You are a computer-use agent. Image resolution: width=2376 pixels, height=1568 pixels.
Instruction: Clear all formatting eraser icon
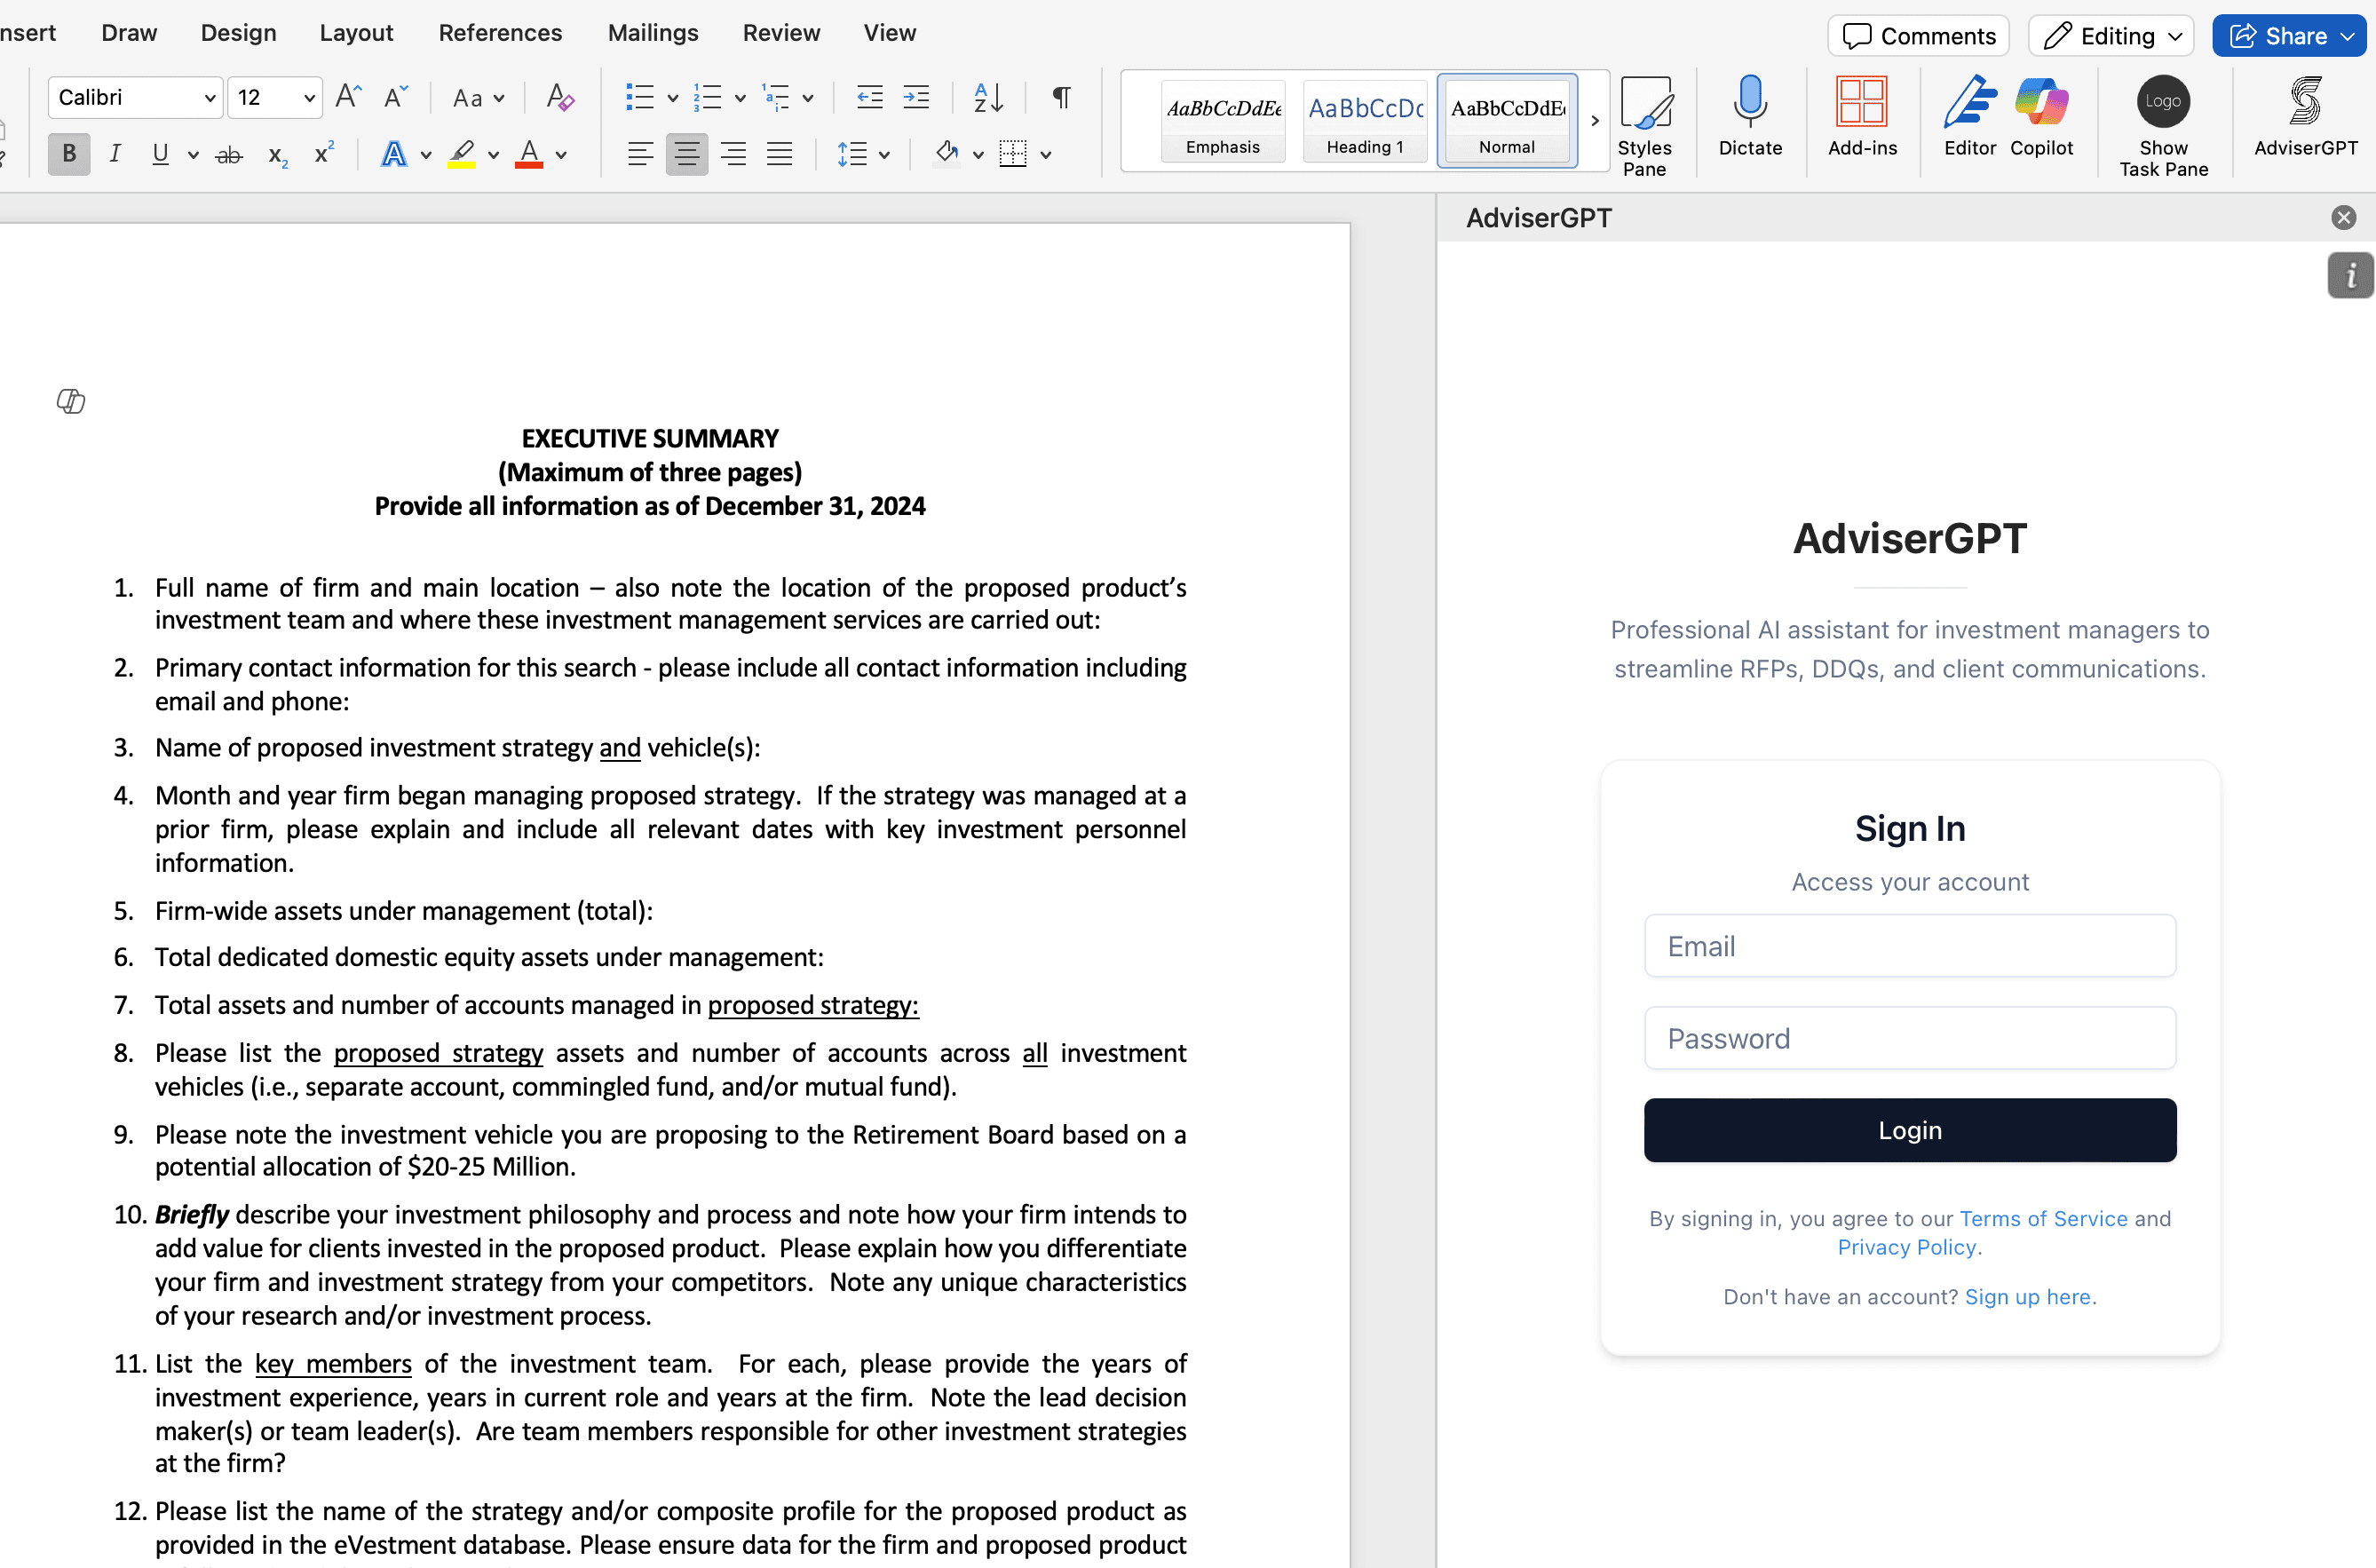click(560, 97)
